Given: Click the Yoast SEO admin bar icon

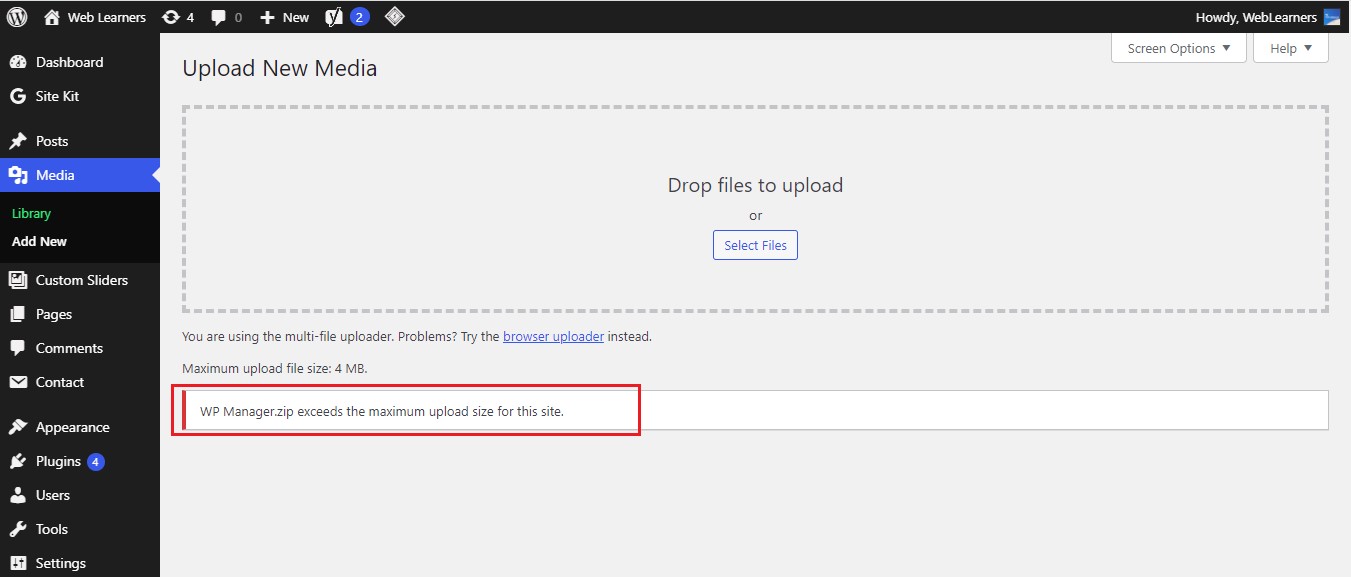Looking at the screenshot, I should (334, 16).
